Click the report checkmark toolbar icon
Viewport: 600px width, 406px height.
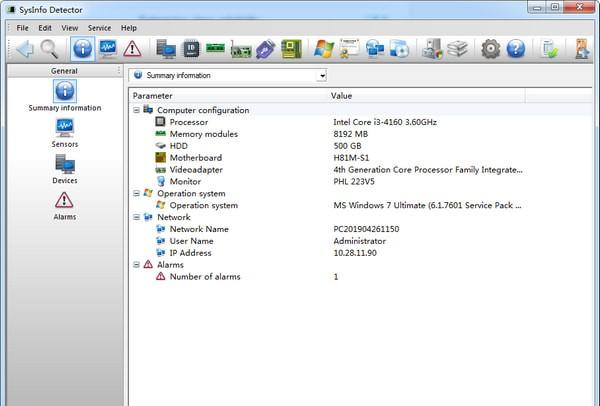point(549,49)
